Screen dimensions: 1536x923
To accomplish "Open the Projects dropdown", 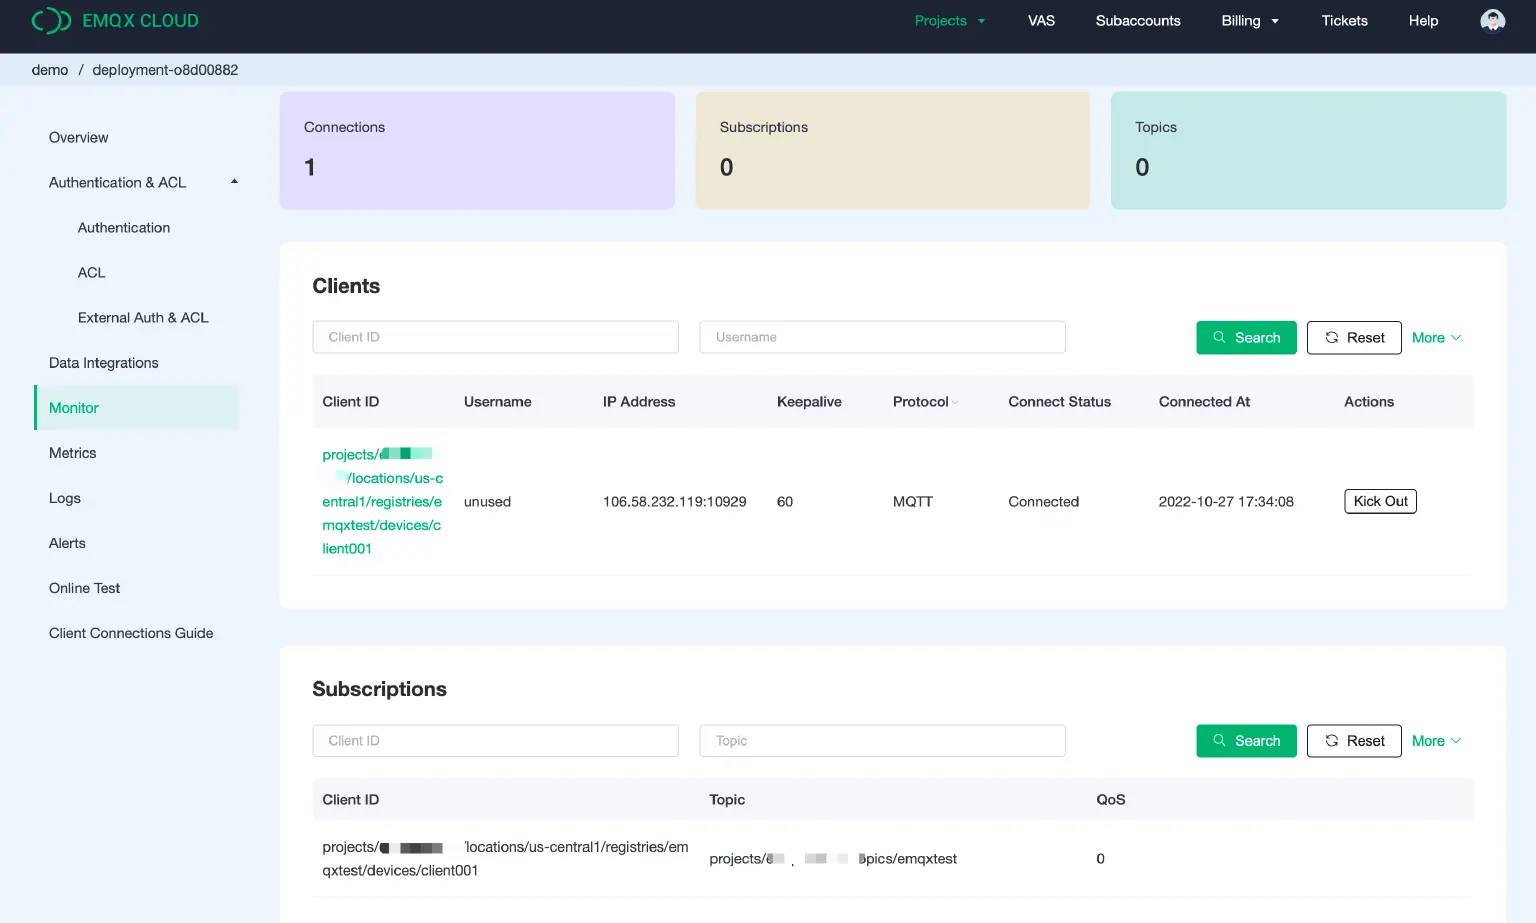I will 948,20.
